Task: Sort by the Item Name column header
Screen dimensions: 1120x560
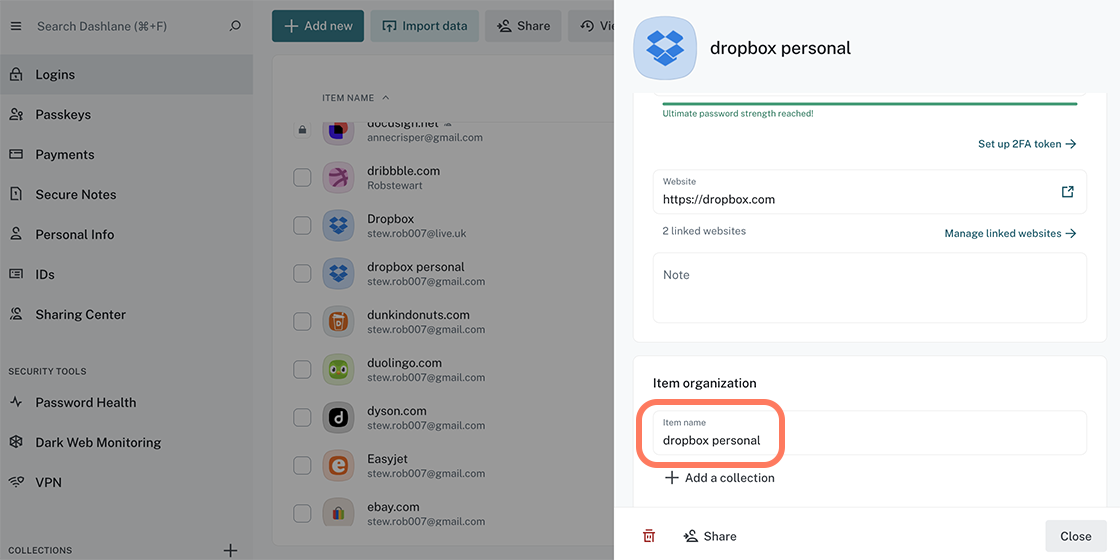Action: 348,98
